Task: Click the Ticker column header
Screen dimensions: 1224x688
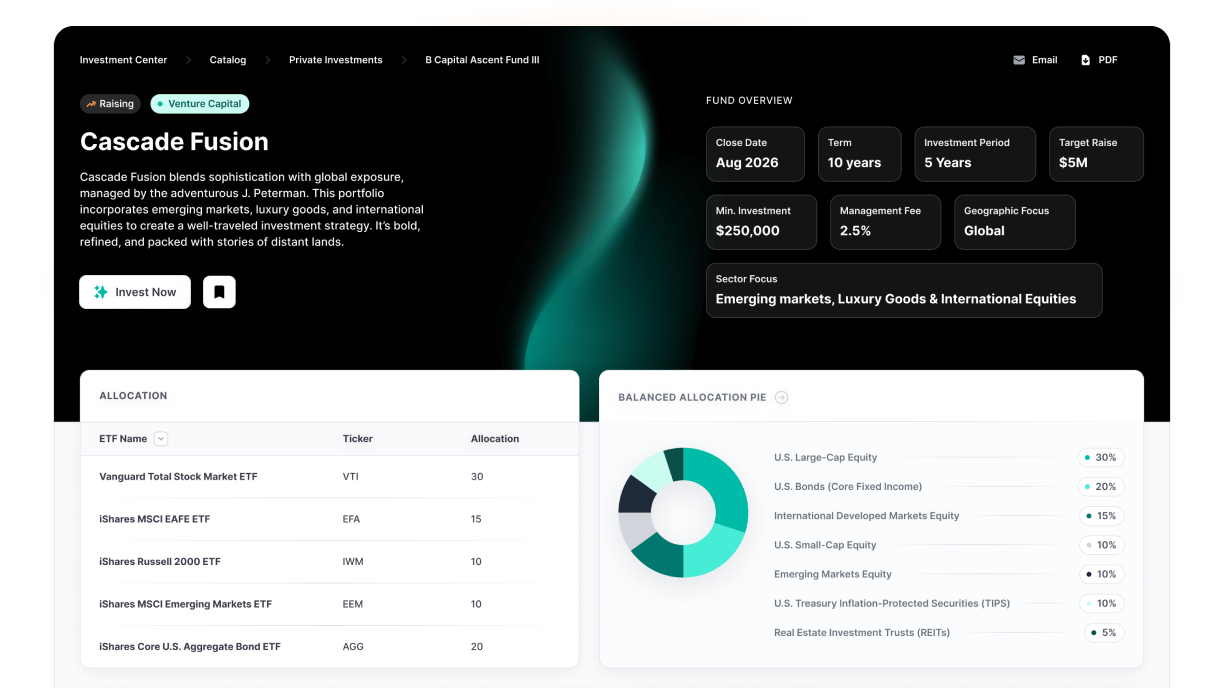Action: [357, 439]
